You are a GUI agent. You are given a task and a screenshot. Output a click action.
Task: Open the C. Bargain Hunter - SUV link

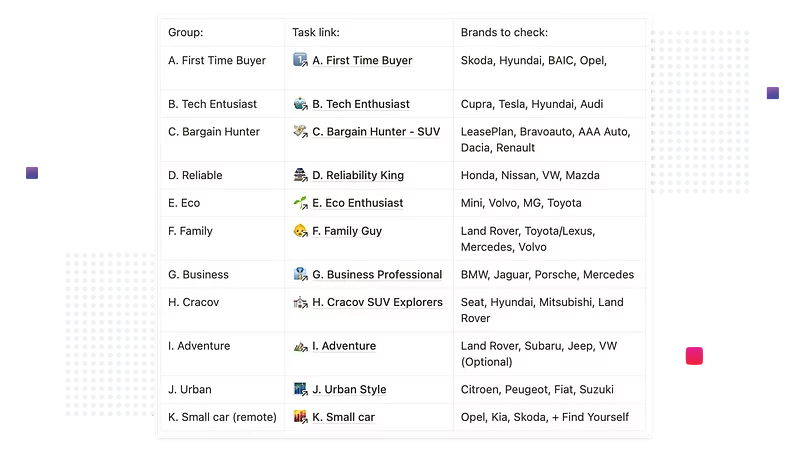(377, 132)
